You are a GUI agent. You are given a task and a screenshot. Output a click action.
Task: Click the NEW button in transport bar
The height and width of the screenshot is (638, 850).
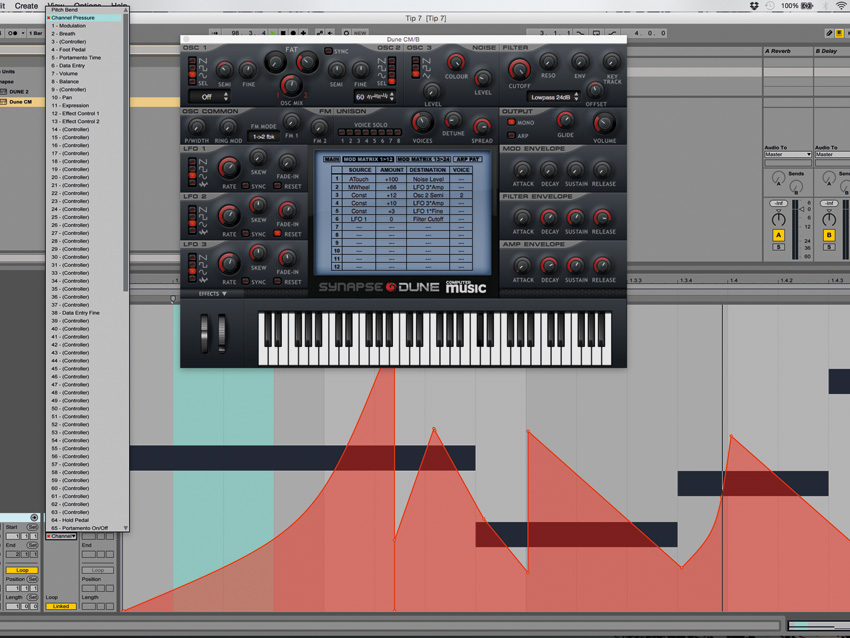pos(360,33)
